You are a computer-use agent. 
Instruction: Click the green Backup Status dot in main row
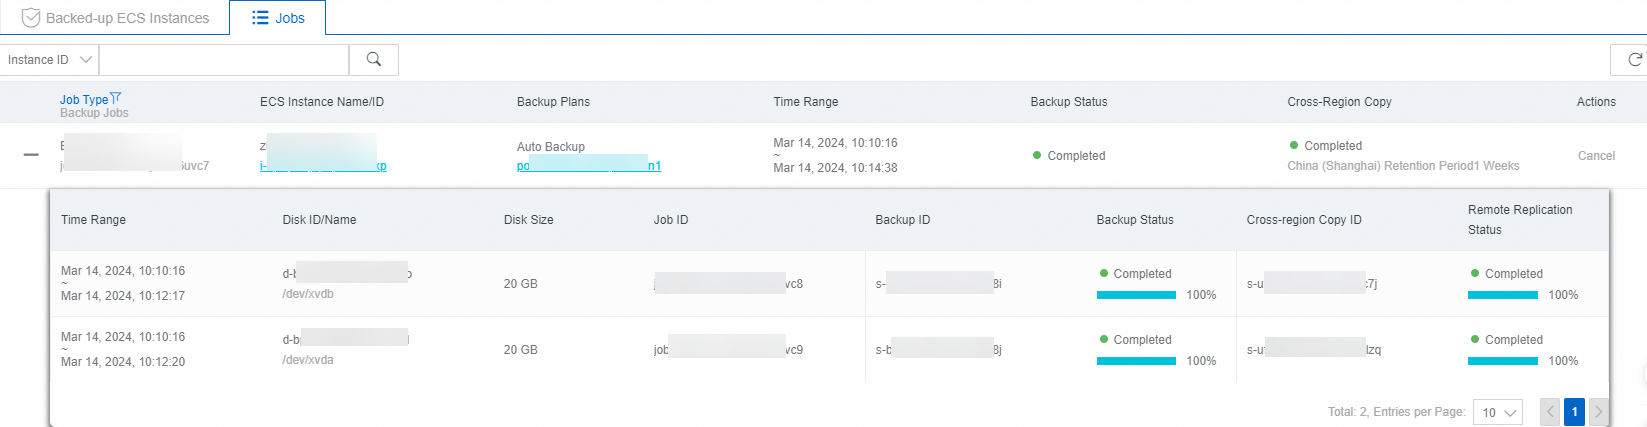[x=1037, y=155]
